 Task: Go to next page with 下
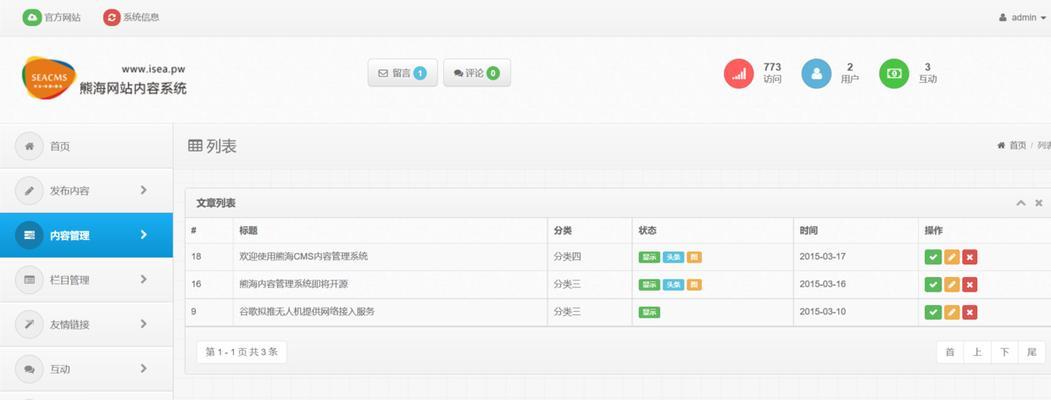tap(1004, 352)
